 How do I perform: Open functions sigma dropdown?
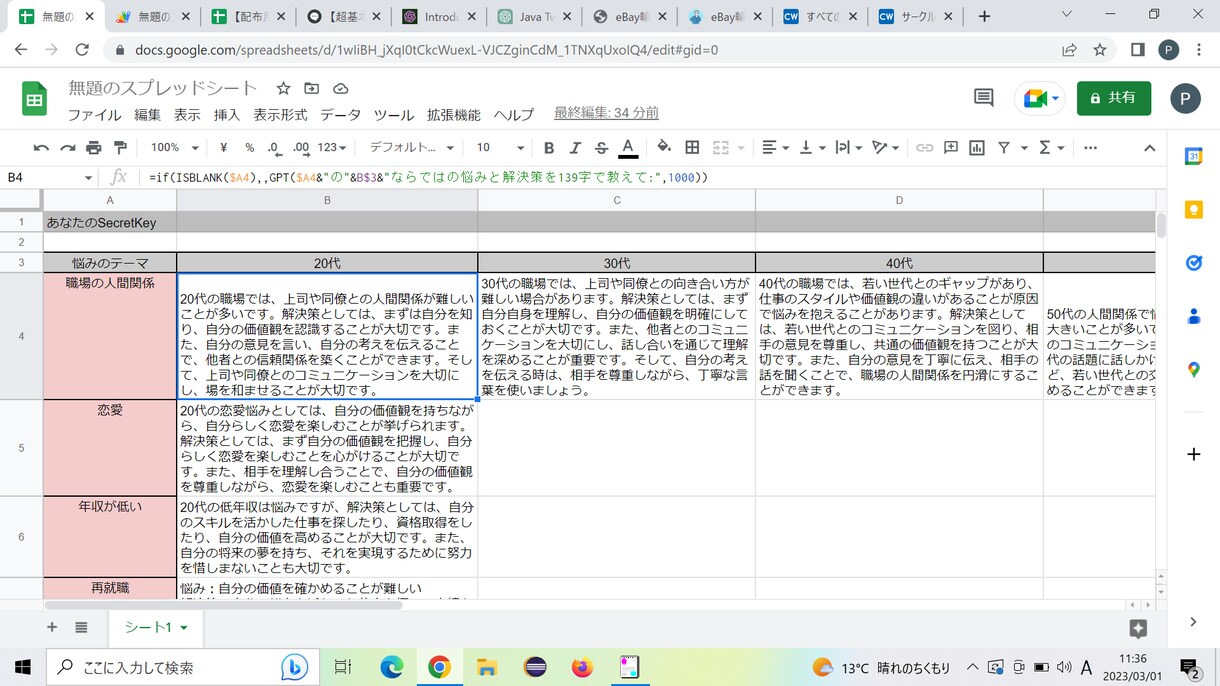(x=1052, y=148)
